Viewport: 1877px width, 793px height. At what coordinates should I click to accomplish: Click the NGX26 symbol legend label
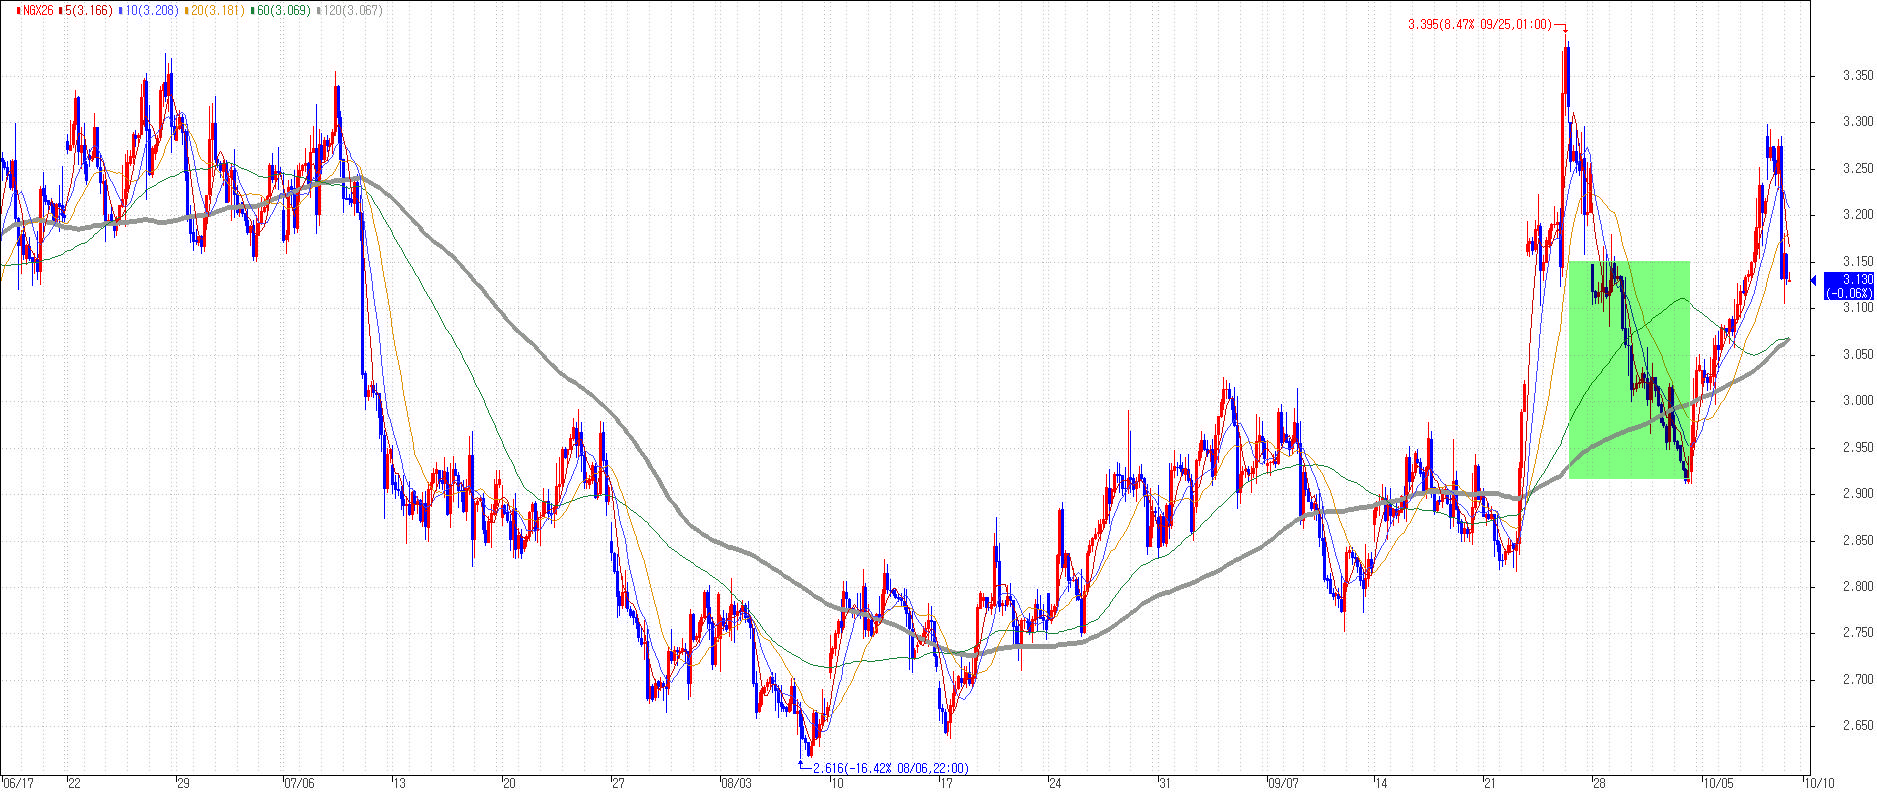pyautogui.click(x=38, y=11)
